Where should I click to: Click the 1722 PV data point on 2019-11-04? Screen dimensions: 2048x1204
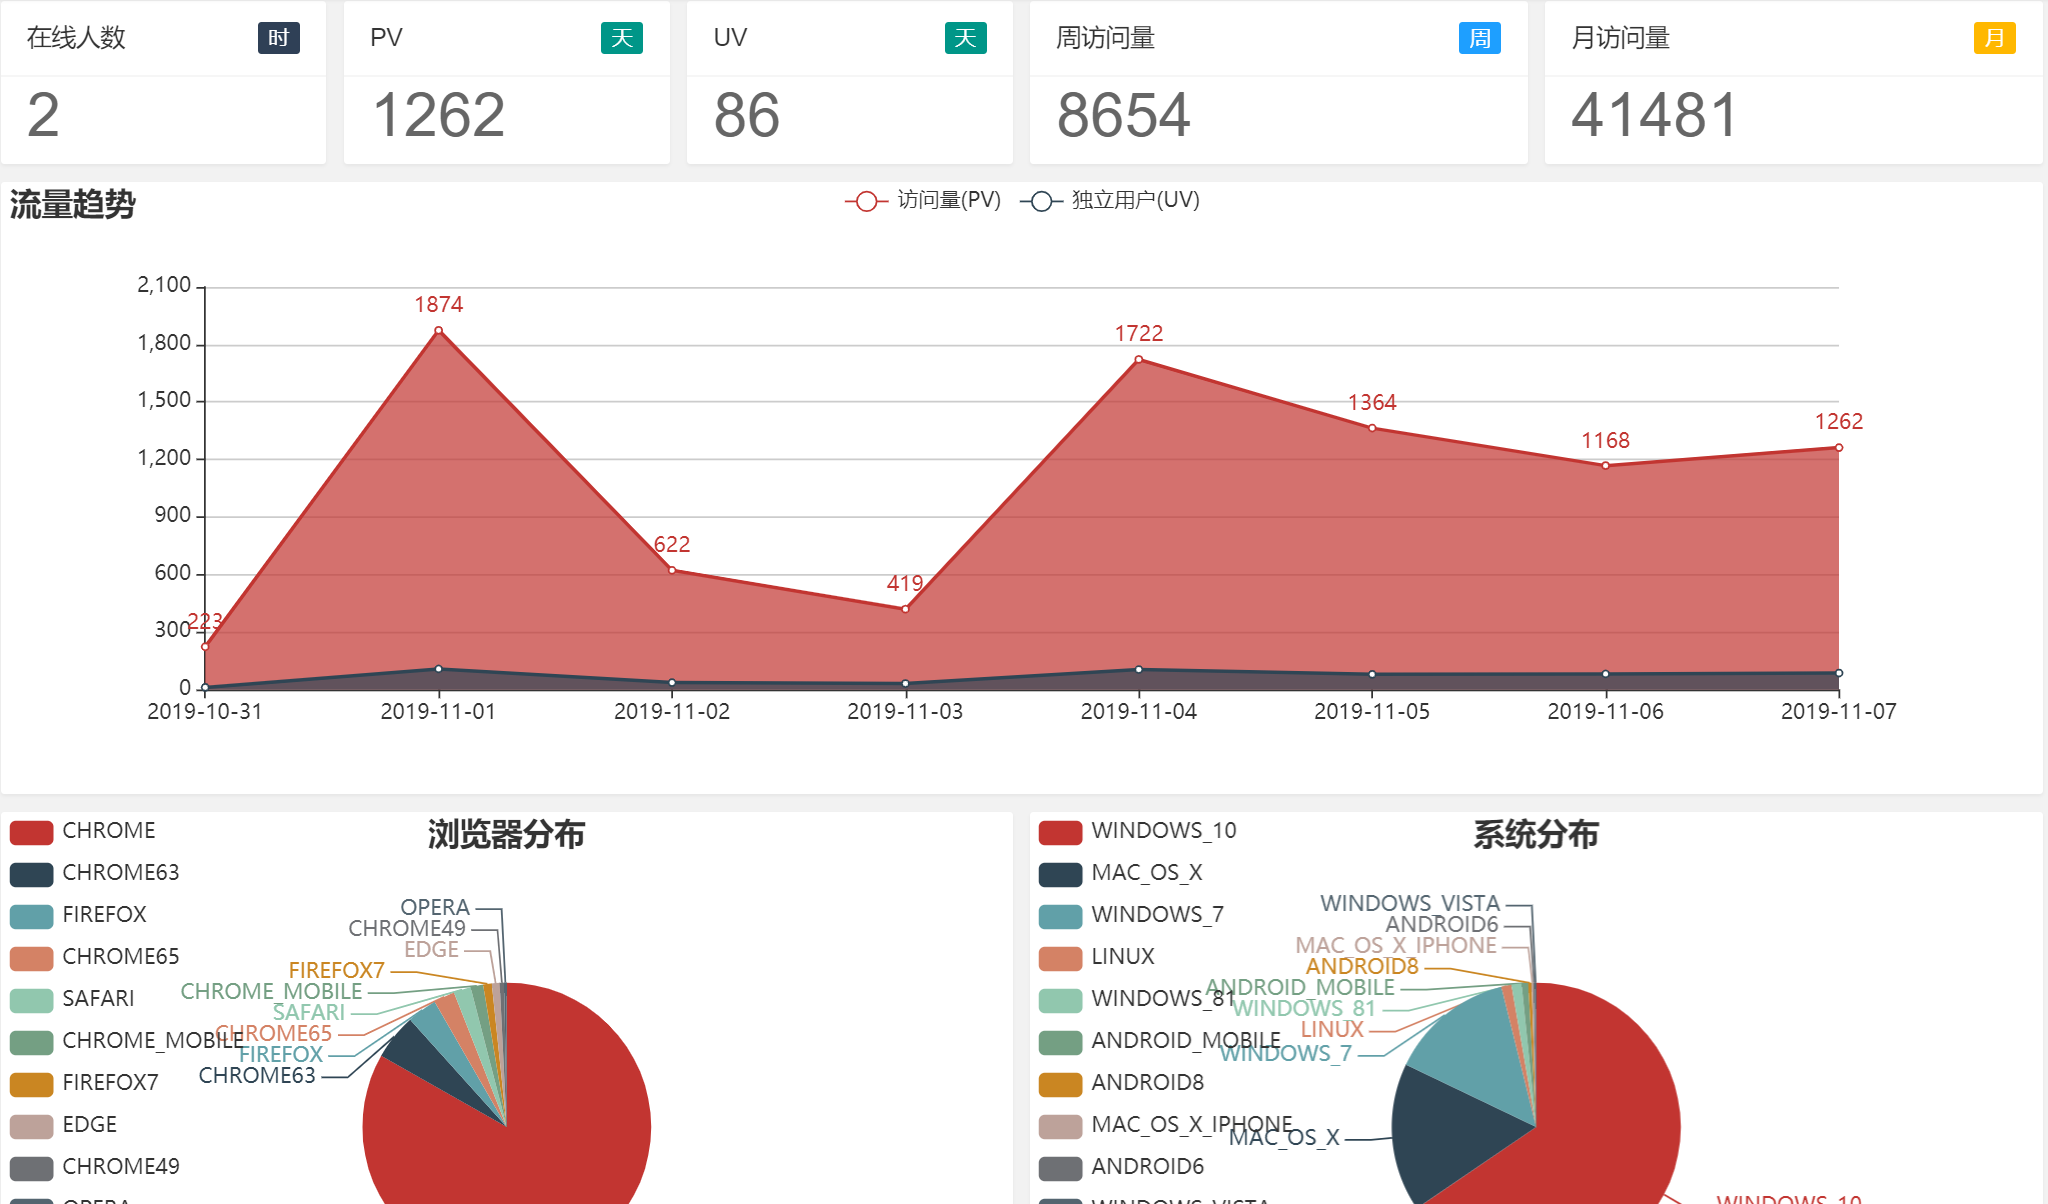1138,360
